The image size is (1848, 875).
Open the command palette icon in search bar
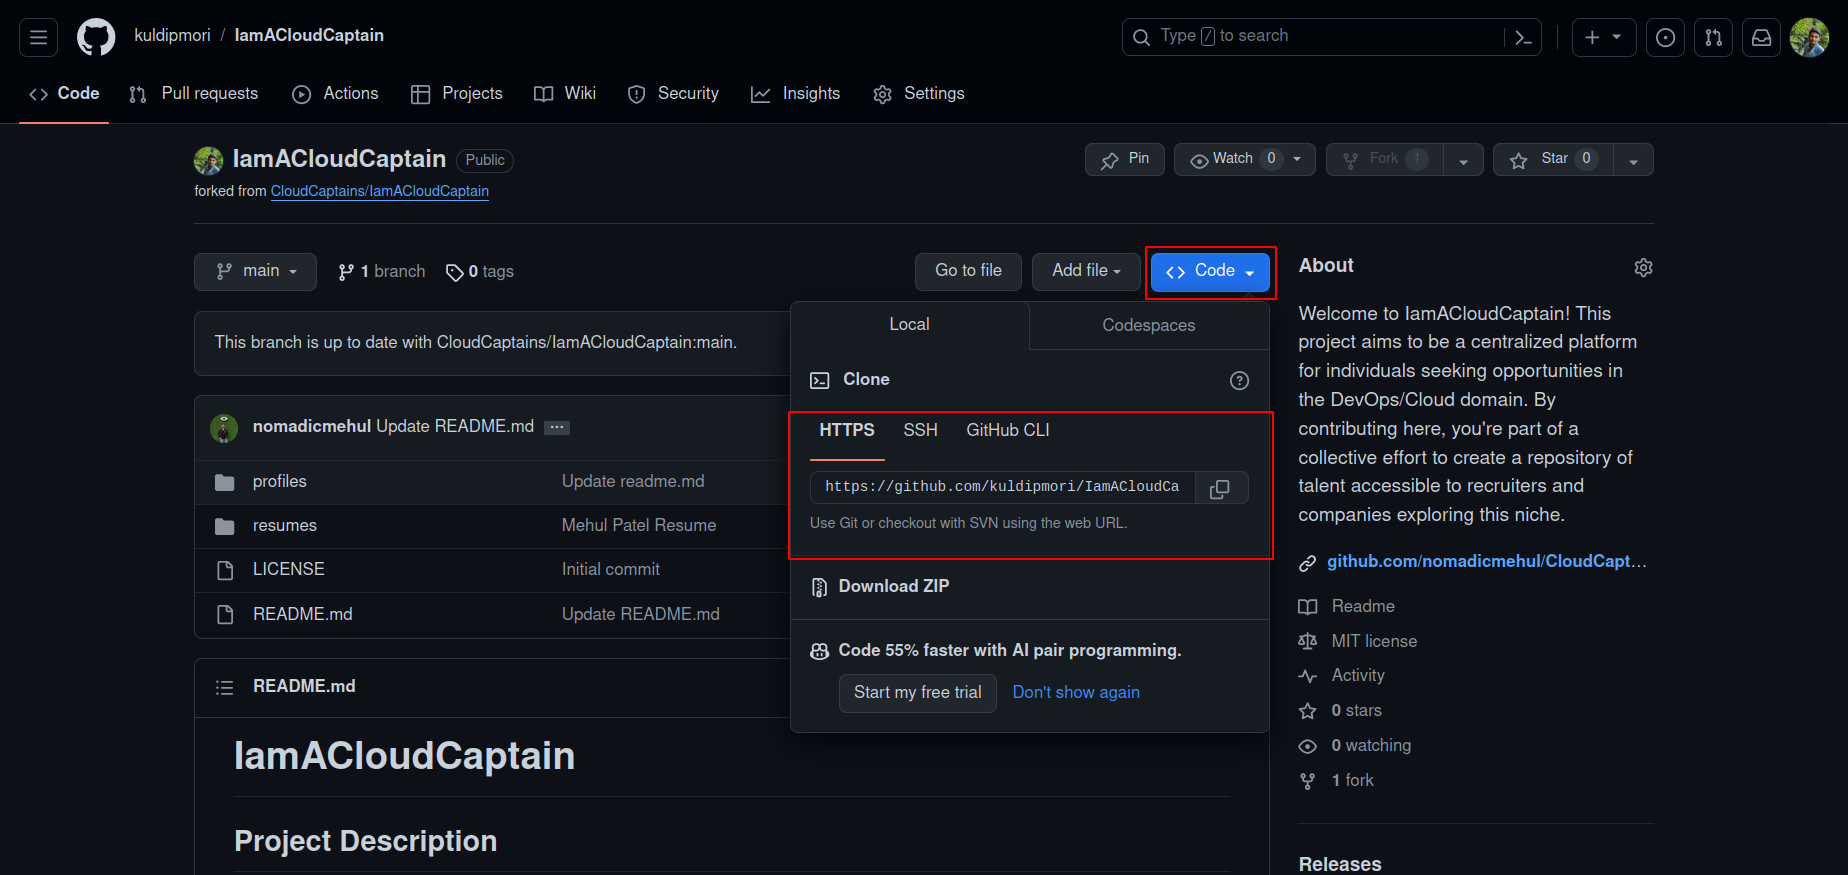1523,37
